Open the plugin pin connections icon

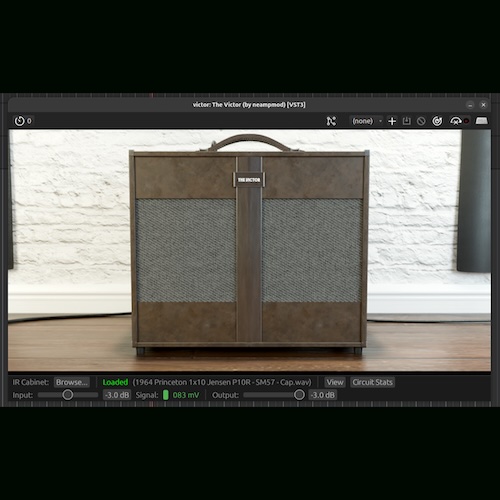pos(331,121)
